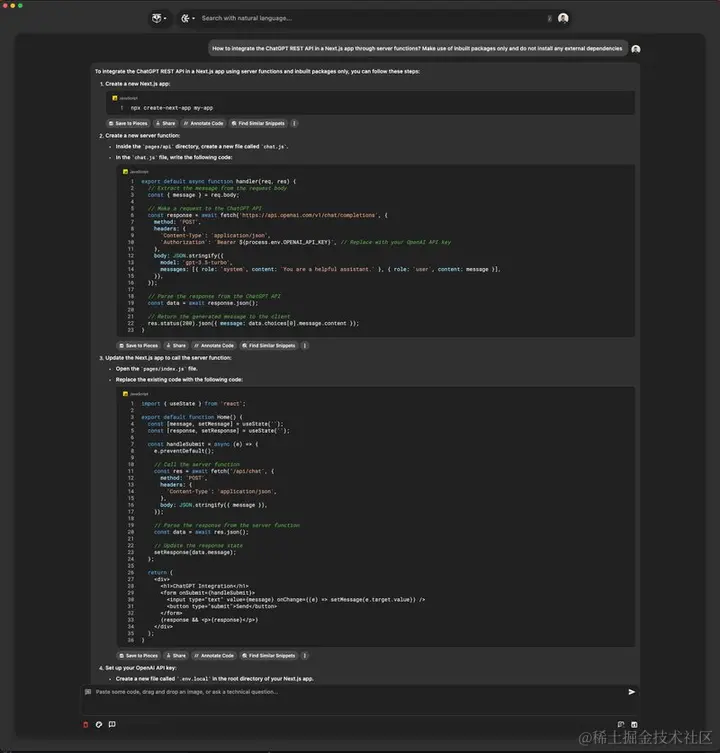Click the round icon beside the trash
The height and width of the screenshot is (753, 720).
click(99, 725)
